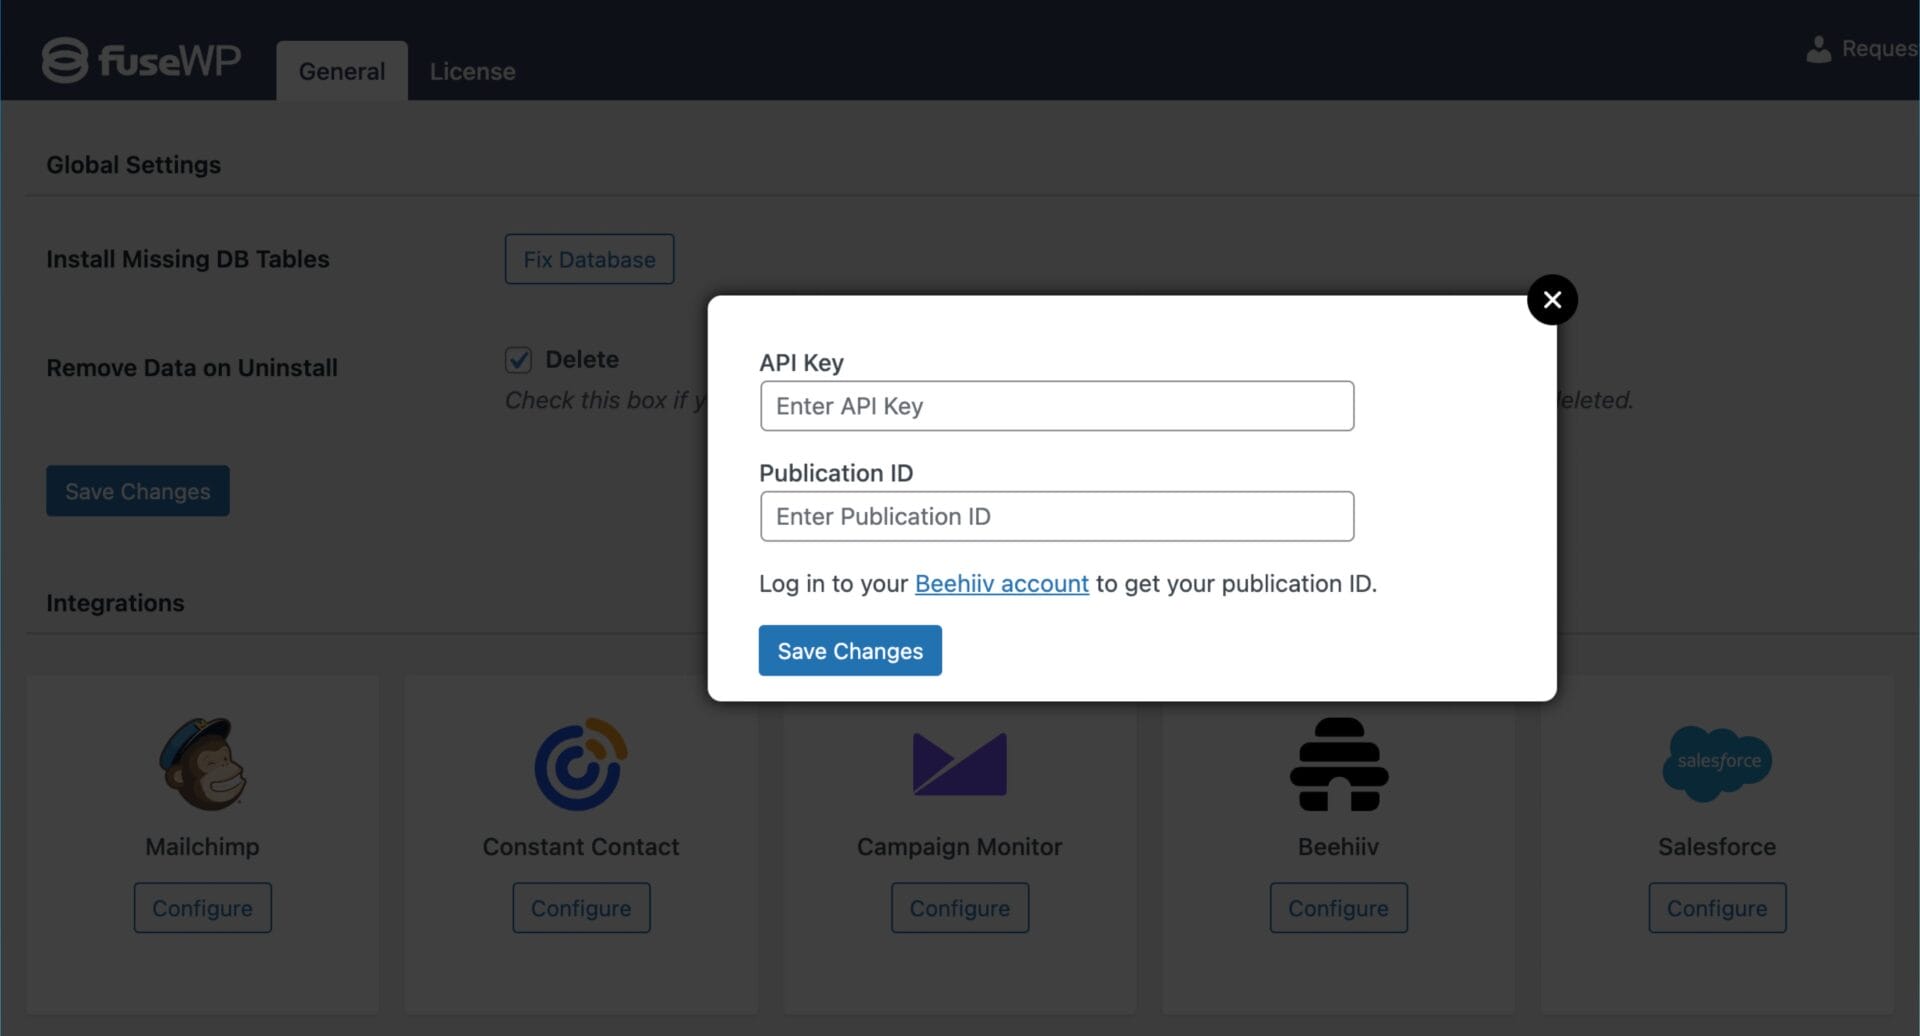Click the Constant Contact logo
The image size is (1920, 1036).
(x=581, y=764)
